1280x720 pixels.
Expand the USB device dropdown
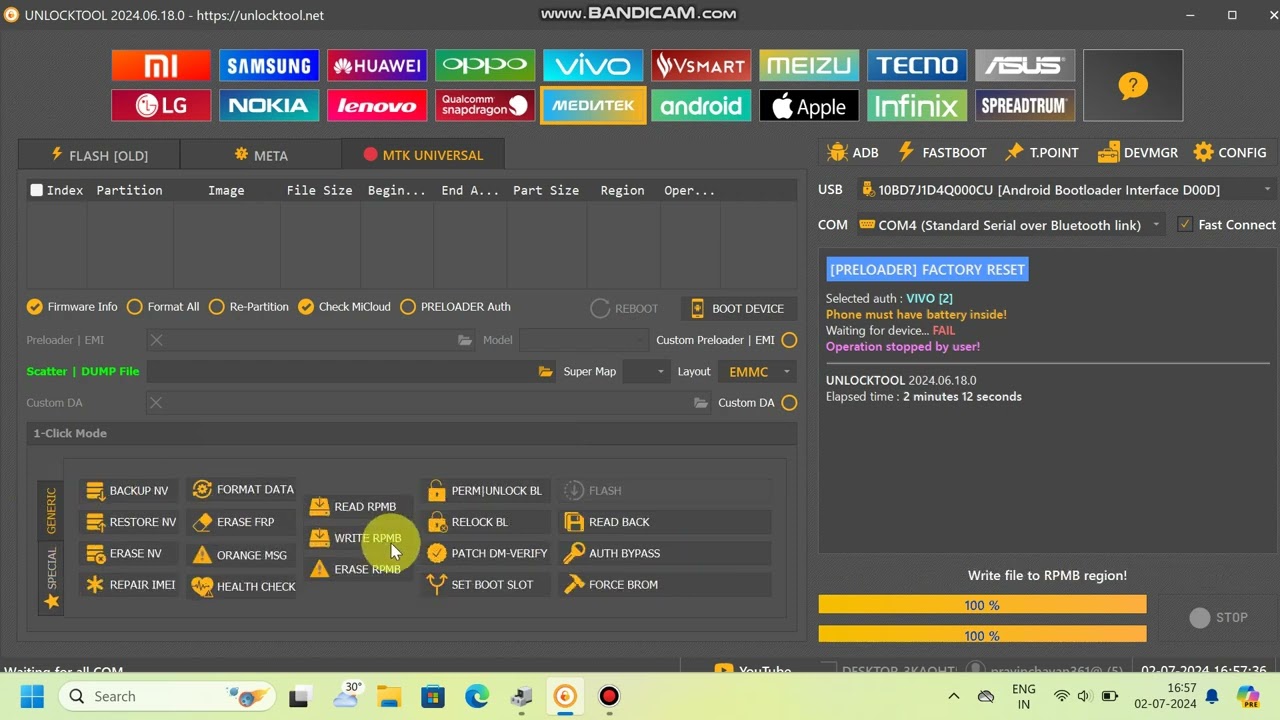click(1267, 190)
